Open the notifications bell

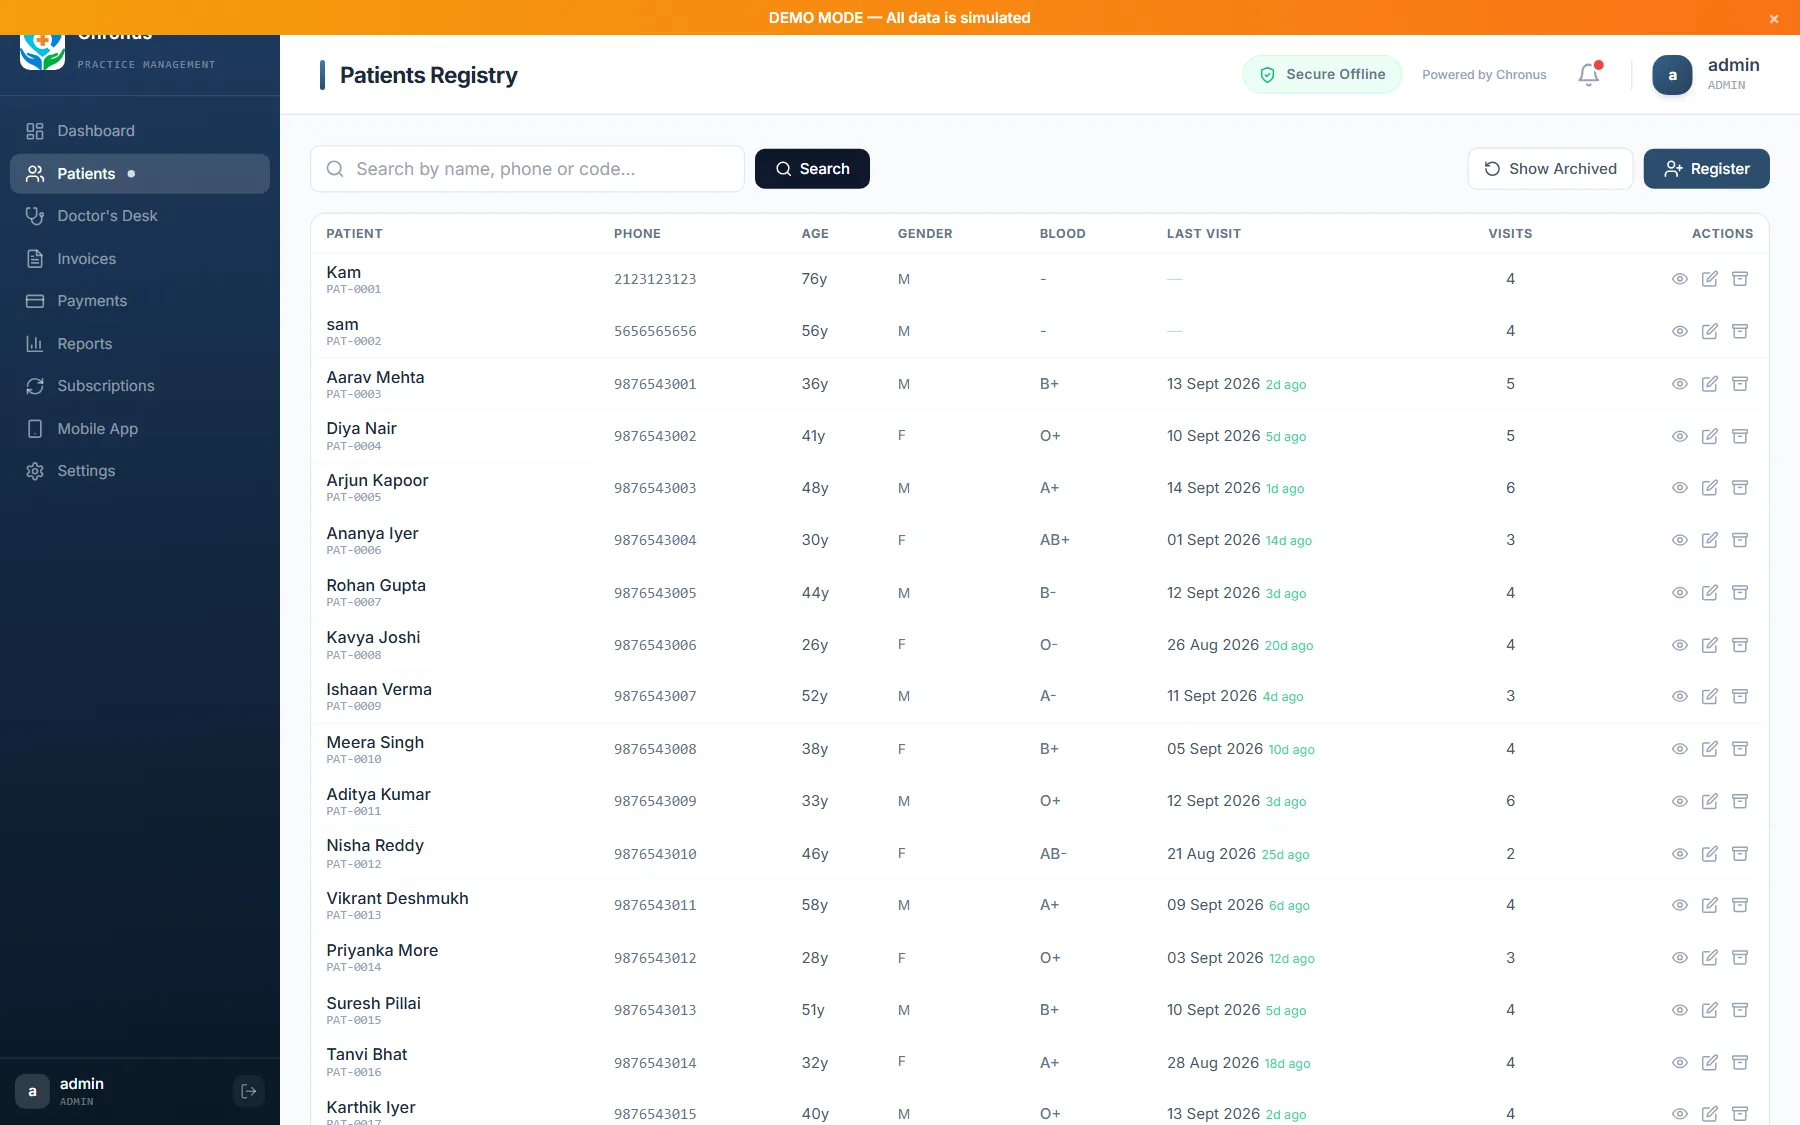(x=1589, y=74)
